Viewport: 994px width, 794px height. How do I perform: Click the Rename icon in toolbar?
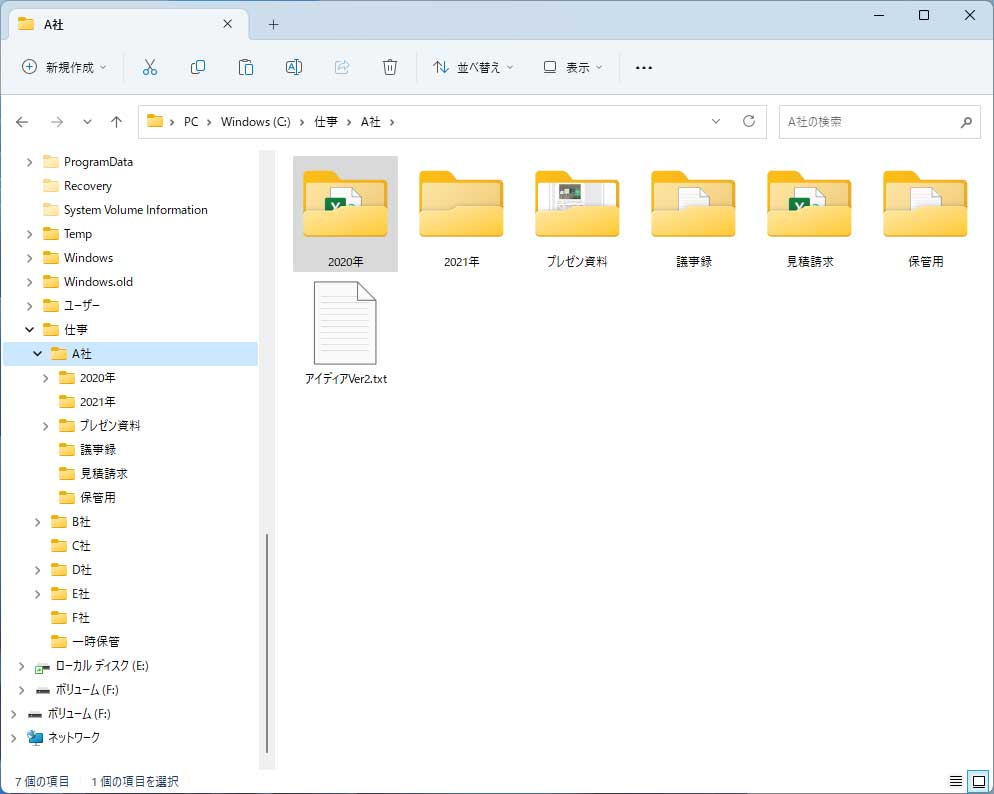[x=294, y=67]
